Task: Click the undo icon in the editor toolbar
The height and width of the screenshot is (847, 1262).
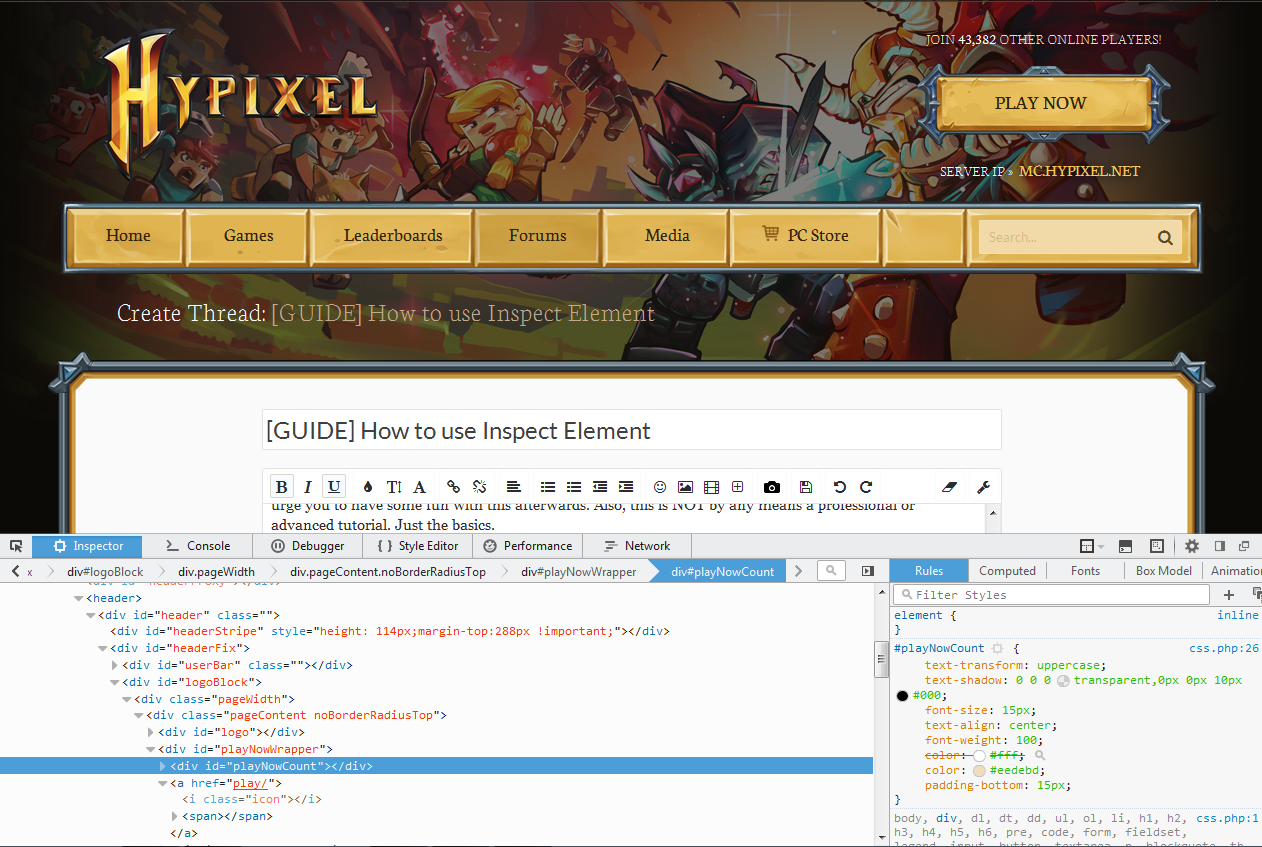Action: click(839, 487)
